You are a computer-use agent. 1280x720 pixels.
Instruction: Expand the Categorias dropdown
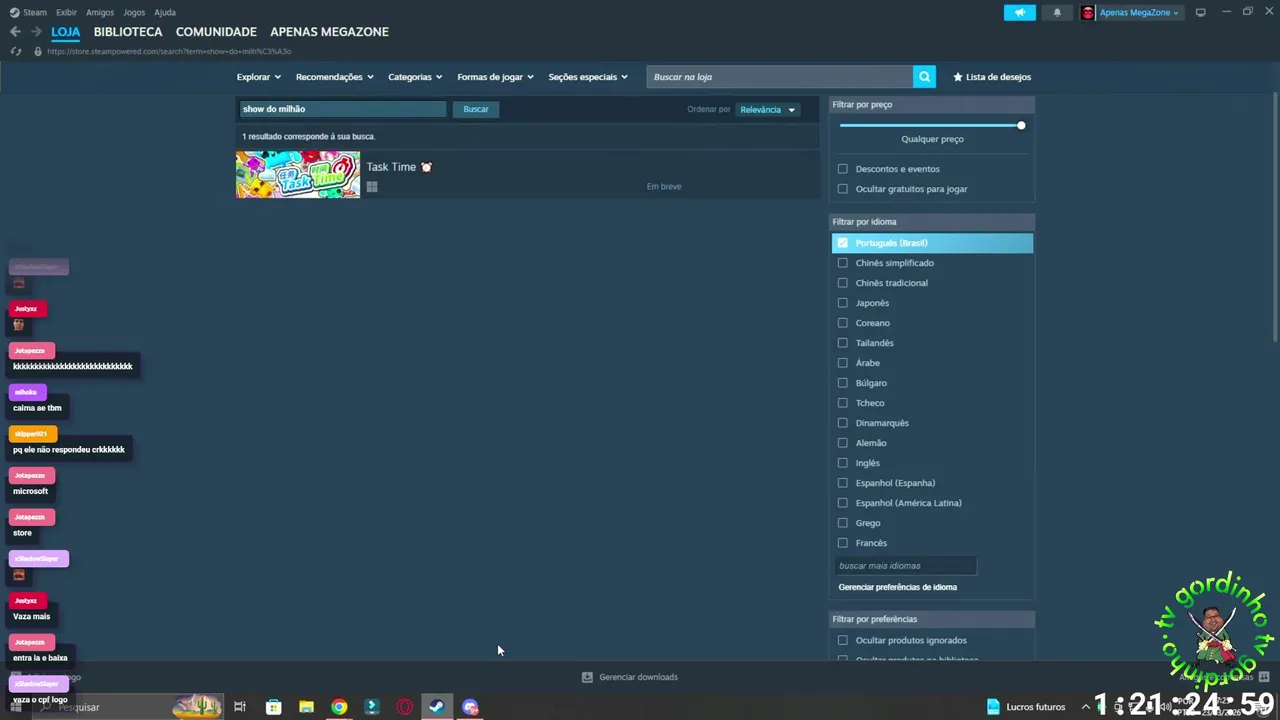415,77
